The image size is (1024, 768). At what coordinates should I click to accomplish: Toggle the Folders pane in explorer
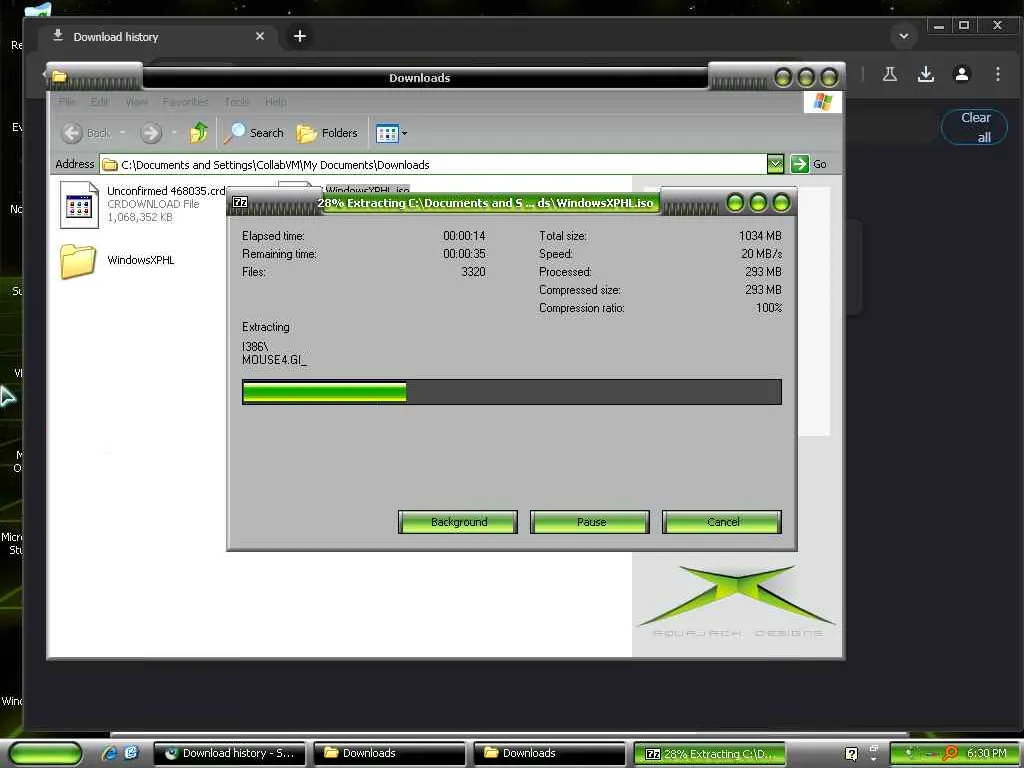point(327,133)
